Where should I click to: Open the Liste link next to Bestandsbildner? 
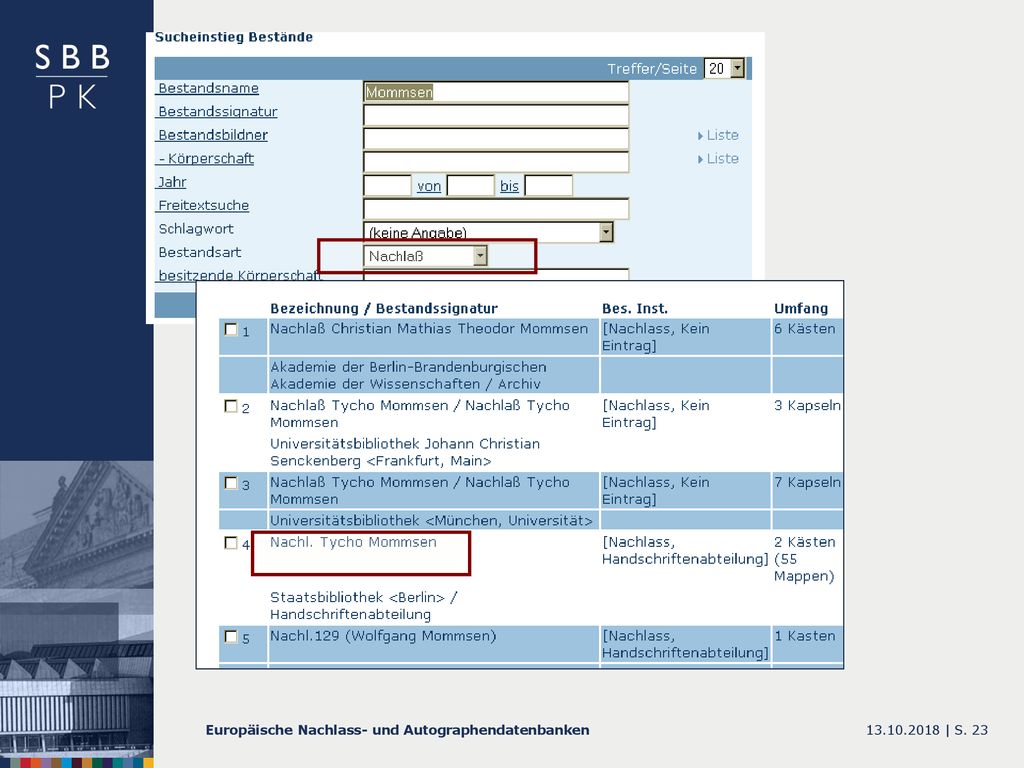click(x=718, y=135)
